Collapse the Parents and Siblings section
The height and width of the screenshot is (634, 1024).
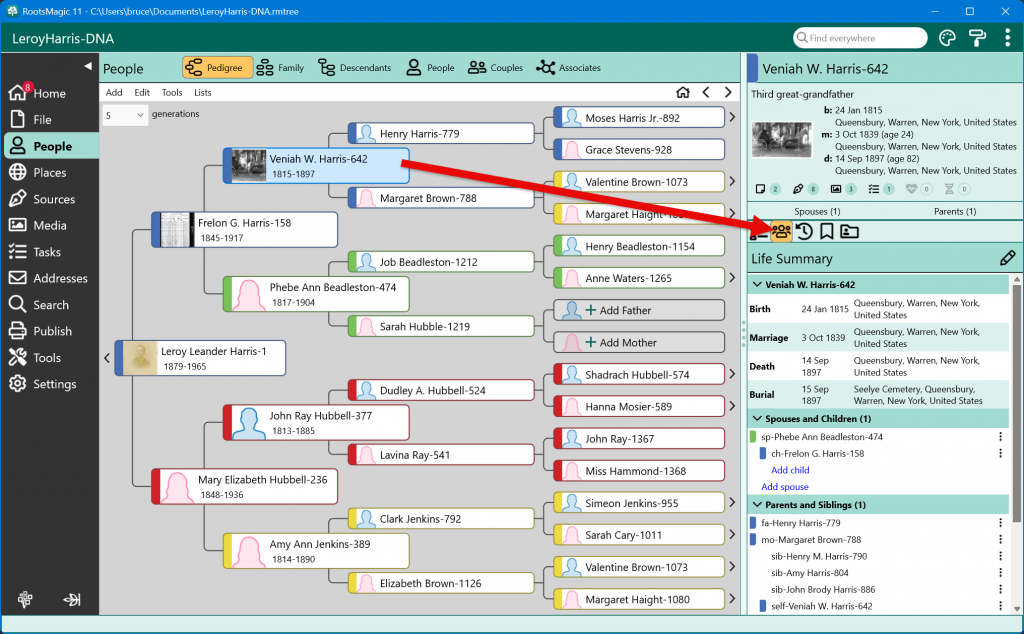[756, 505]
